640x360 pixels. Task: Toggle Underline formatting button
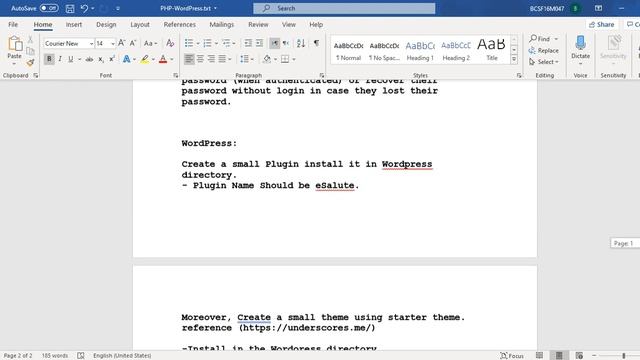pos(71,59)
